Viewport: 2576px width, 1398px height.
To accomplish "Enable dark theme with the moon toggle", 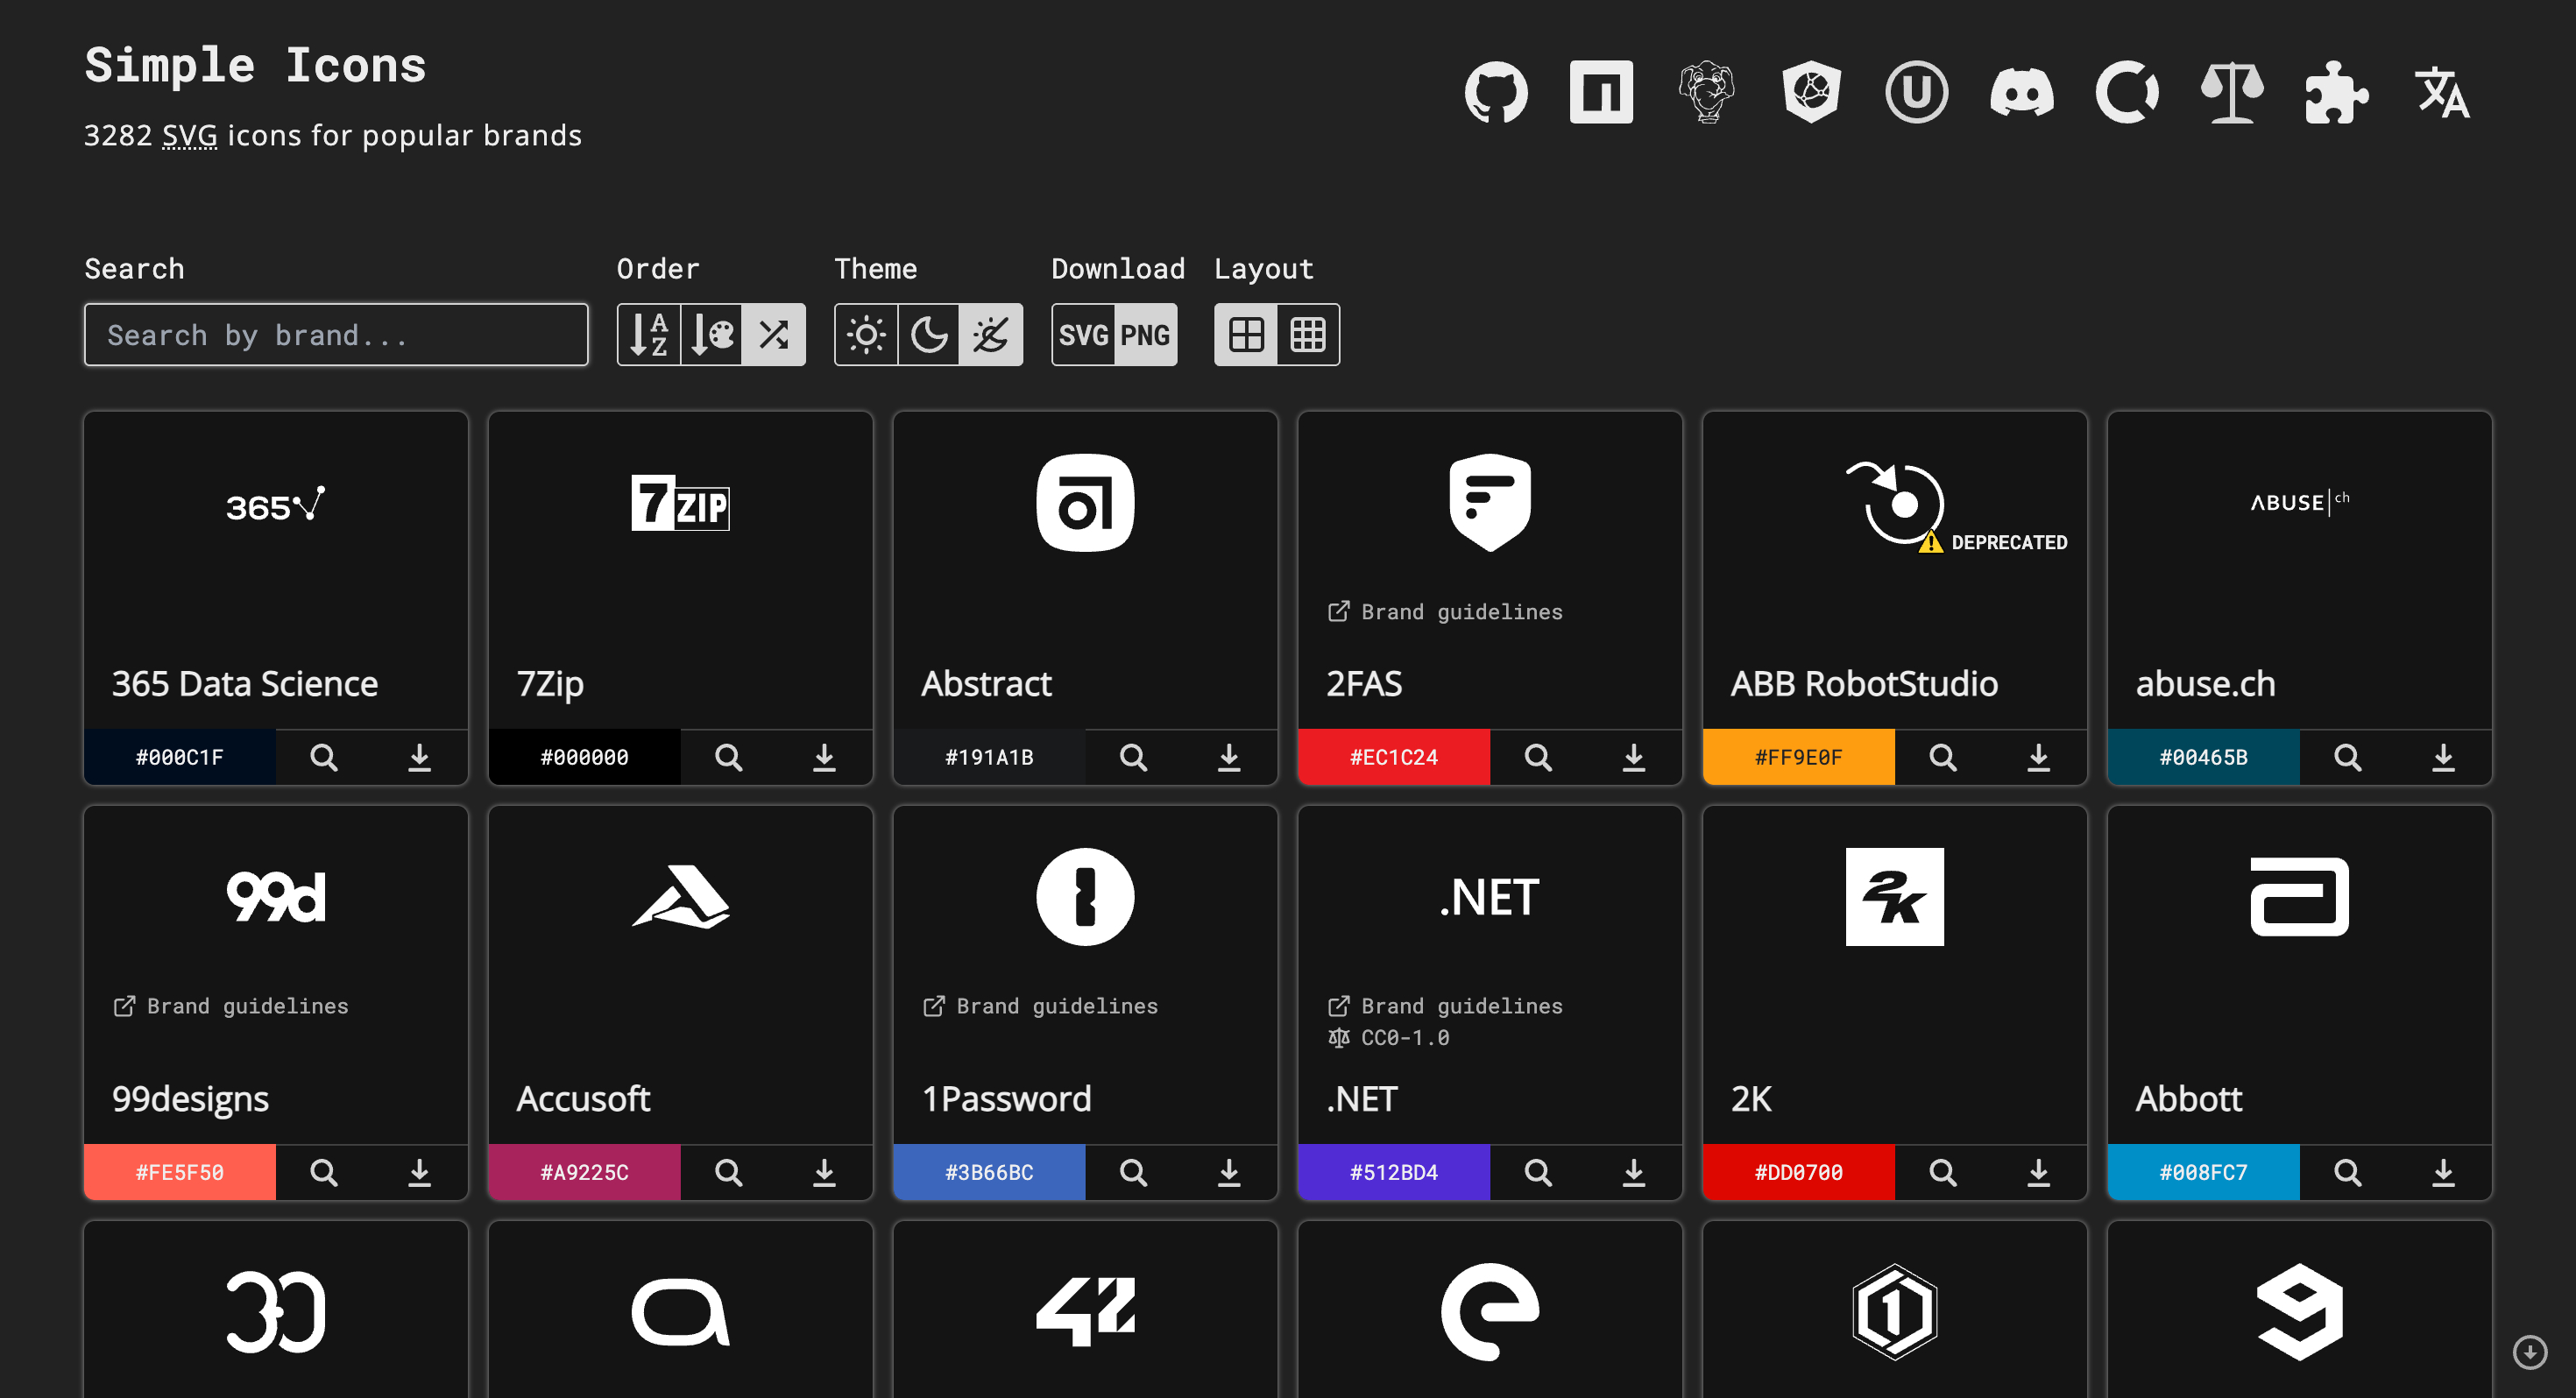I will click(x=927, y=334).
